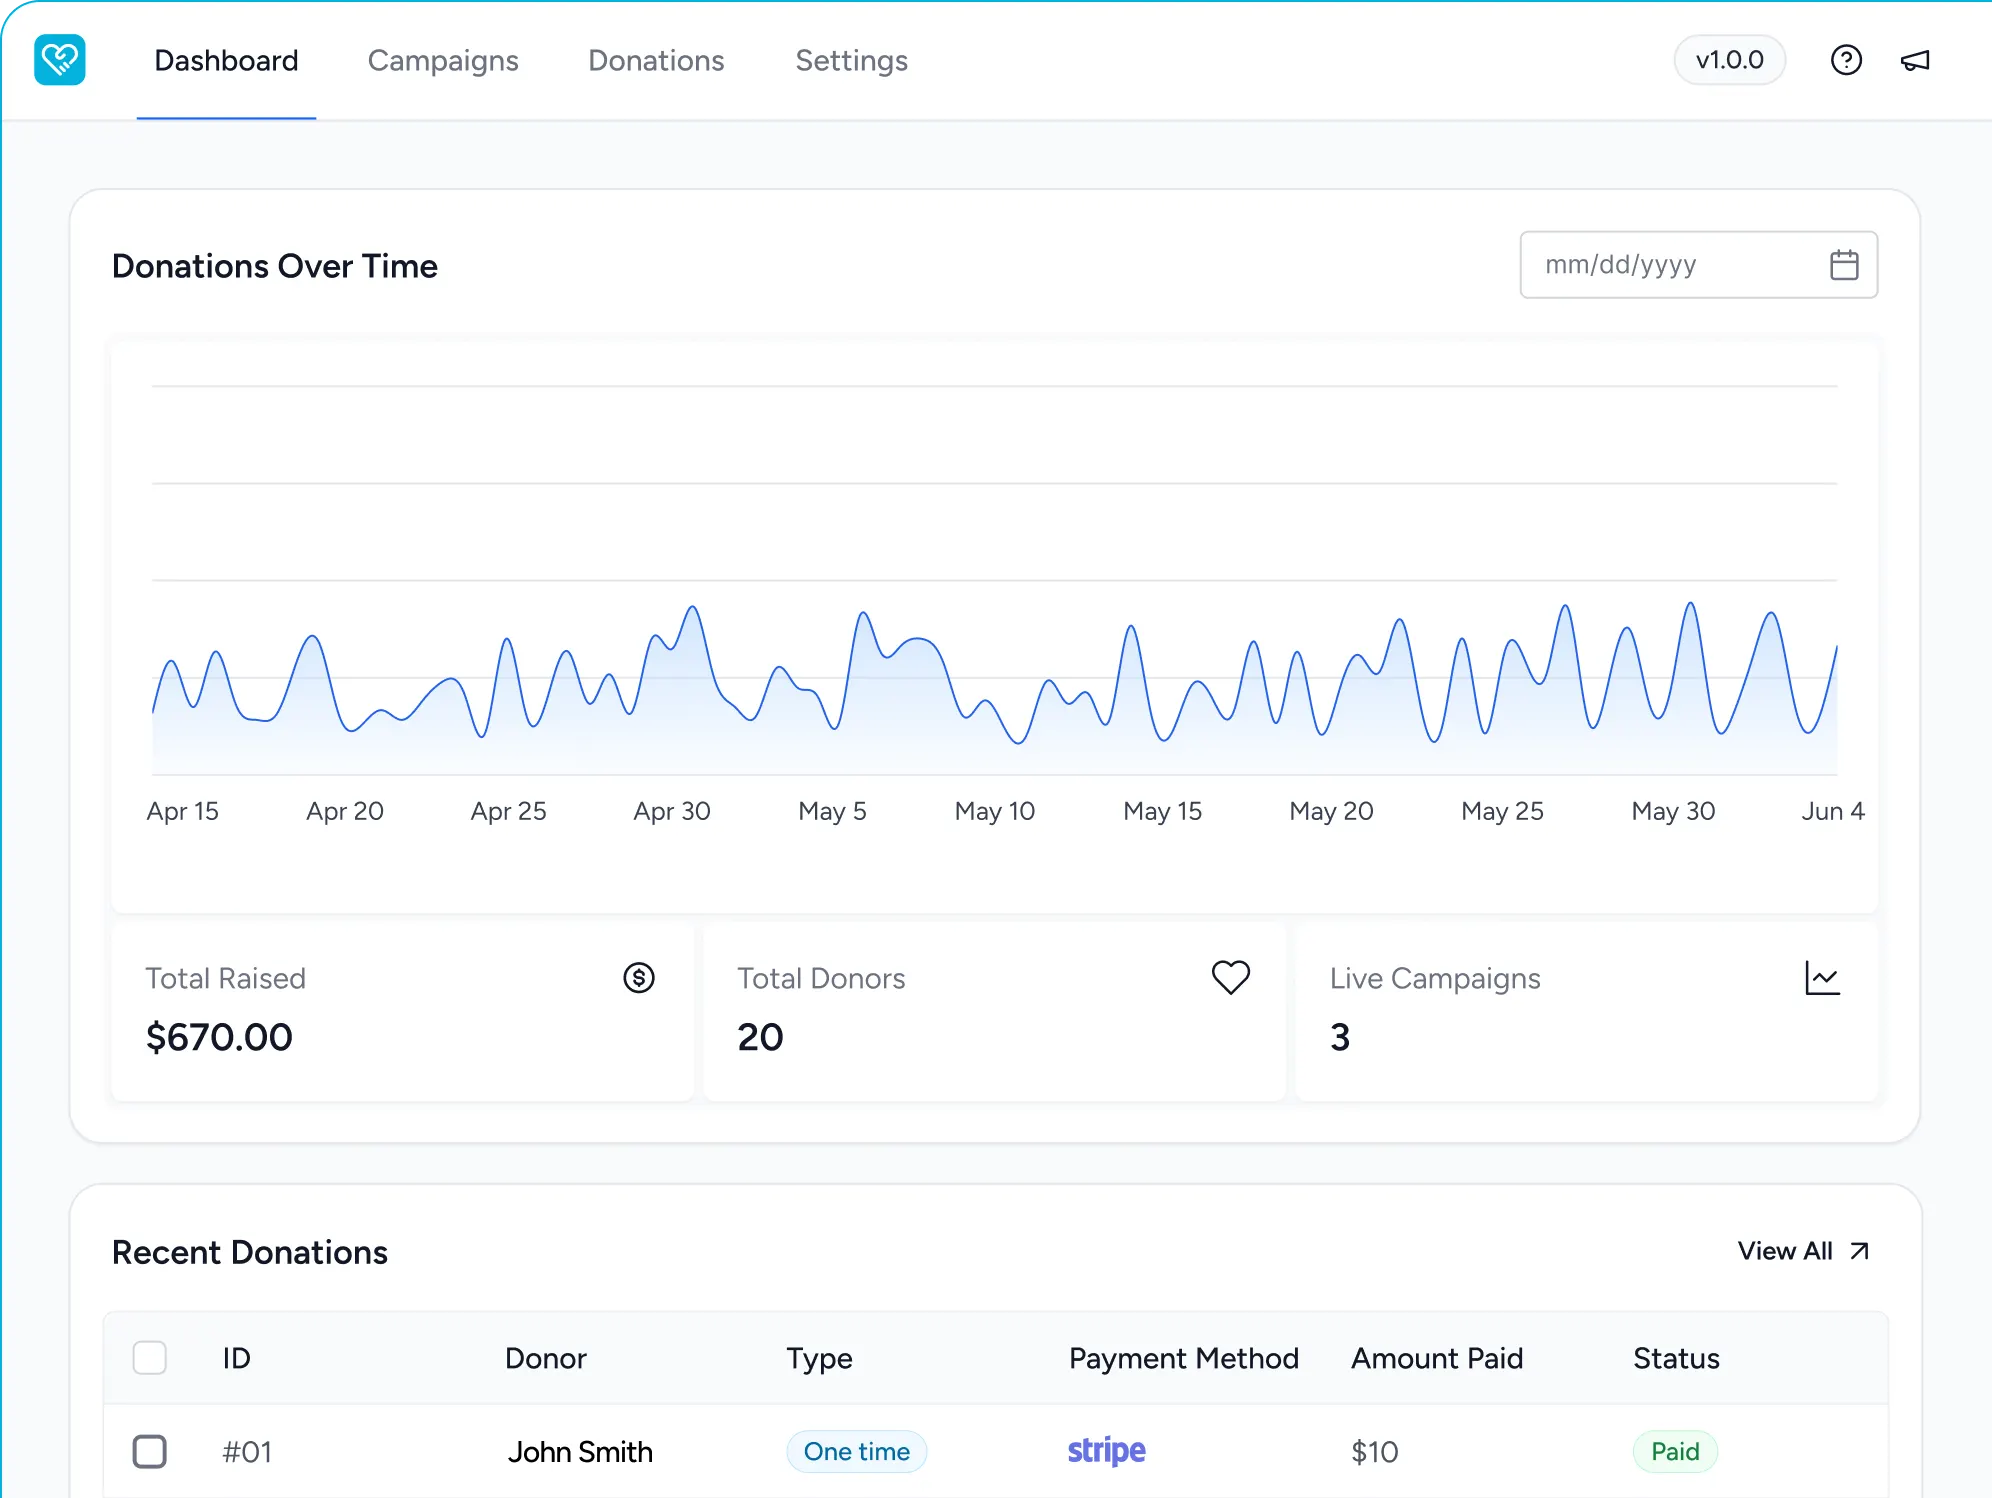
Task: Click the chart icon in Live Campaigns
Action: [x=1822, y=978]
